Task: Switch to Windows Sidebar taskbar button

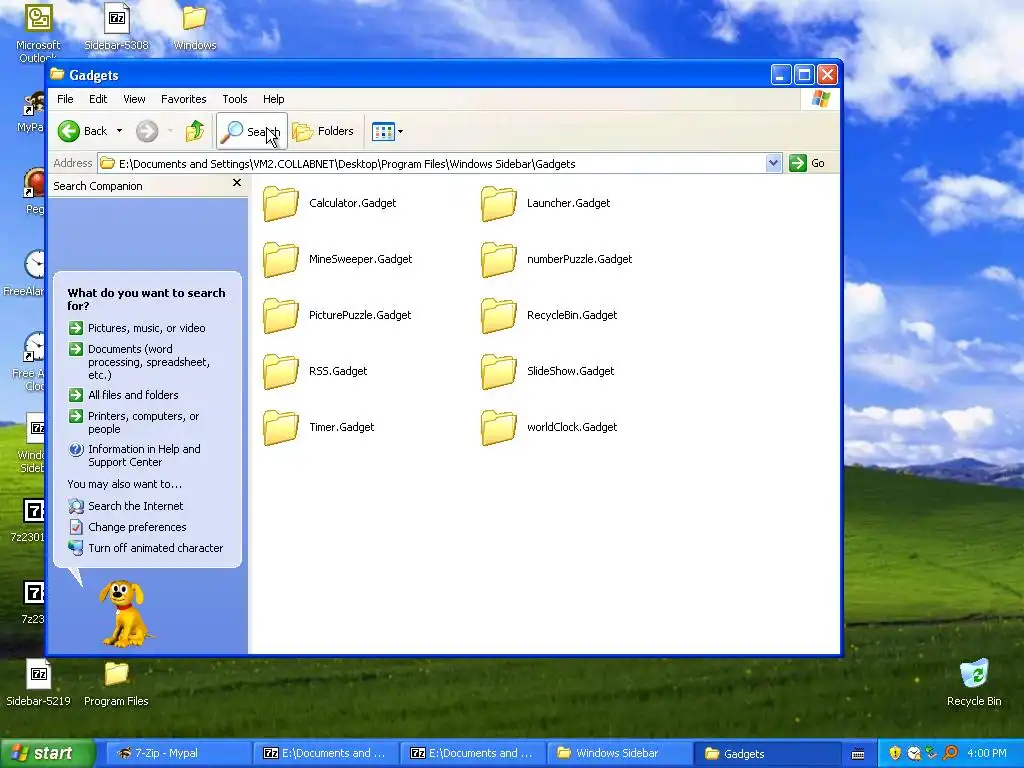Action: (x=619, y=754)
